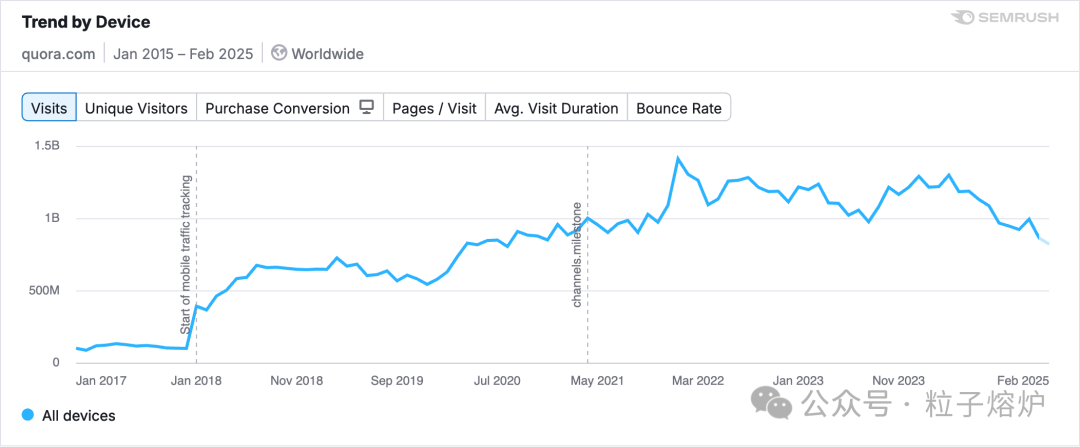Click the Worldwide region label
Screen dimensions: 1080x447
click(328, 53)
